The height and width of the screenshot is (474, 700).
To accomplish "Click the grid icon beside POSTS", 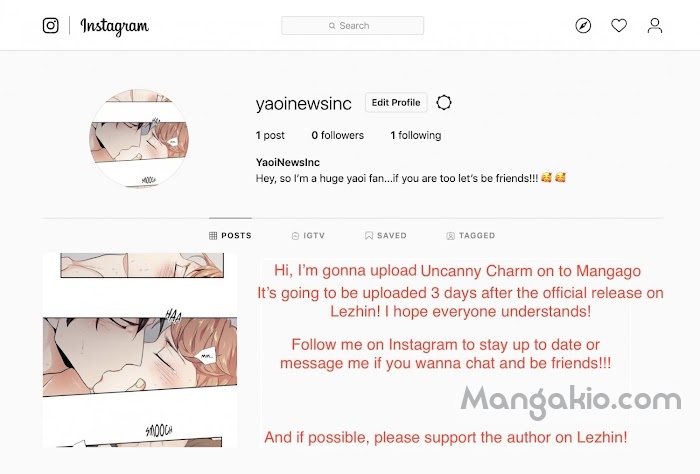I will (x=213, y=236).
